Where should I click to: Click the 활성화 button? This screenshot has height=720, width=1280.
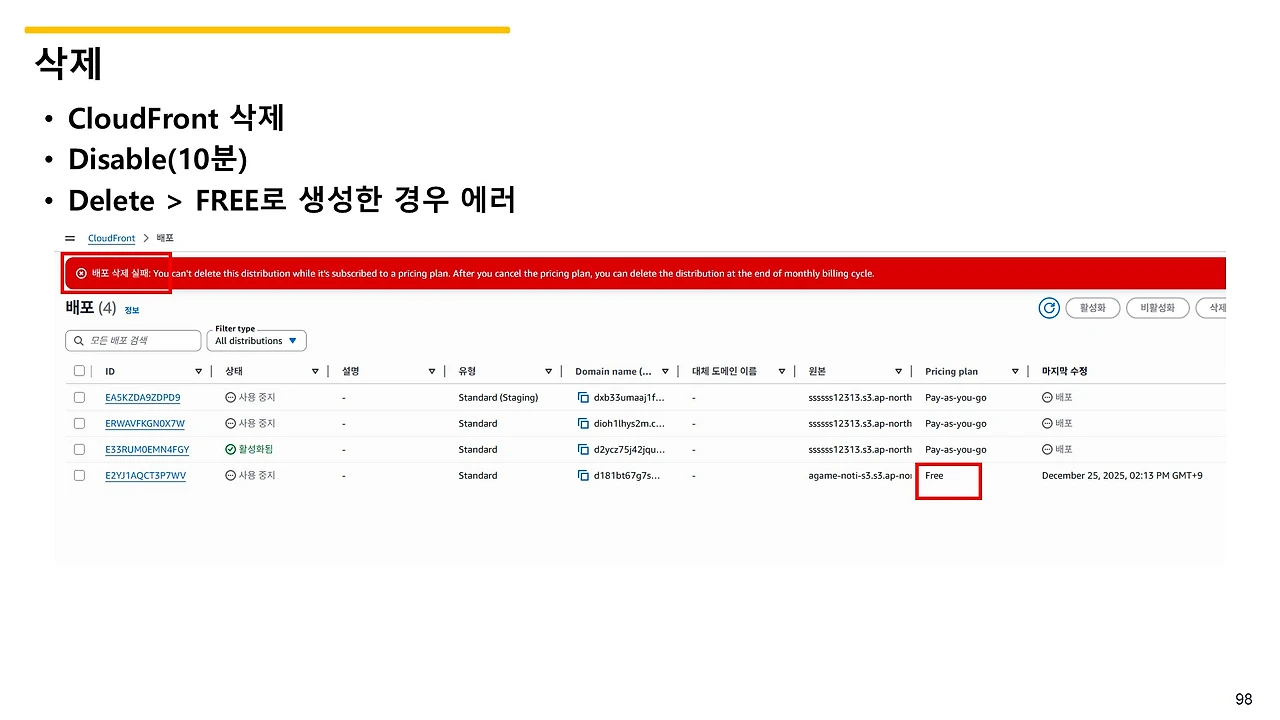point(1092,308)
